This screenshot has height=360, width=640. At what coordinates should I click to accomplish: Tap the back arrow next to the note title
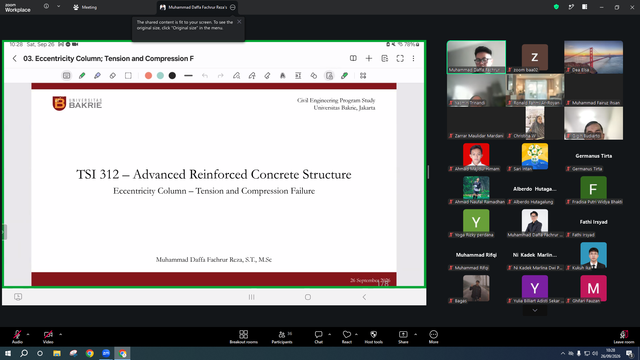[15, 58]
